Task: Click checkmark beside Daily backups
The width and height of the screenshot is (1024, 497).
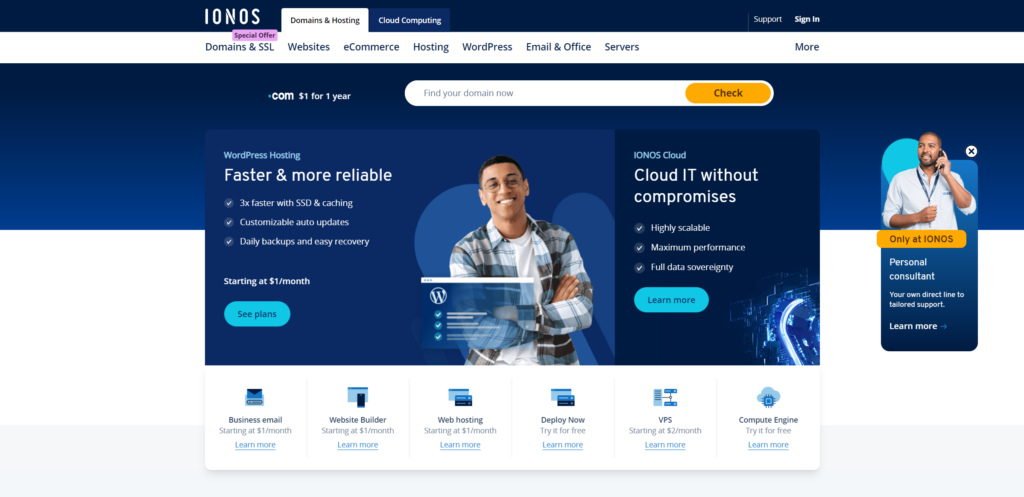Action: (x=229, y=242)
